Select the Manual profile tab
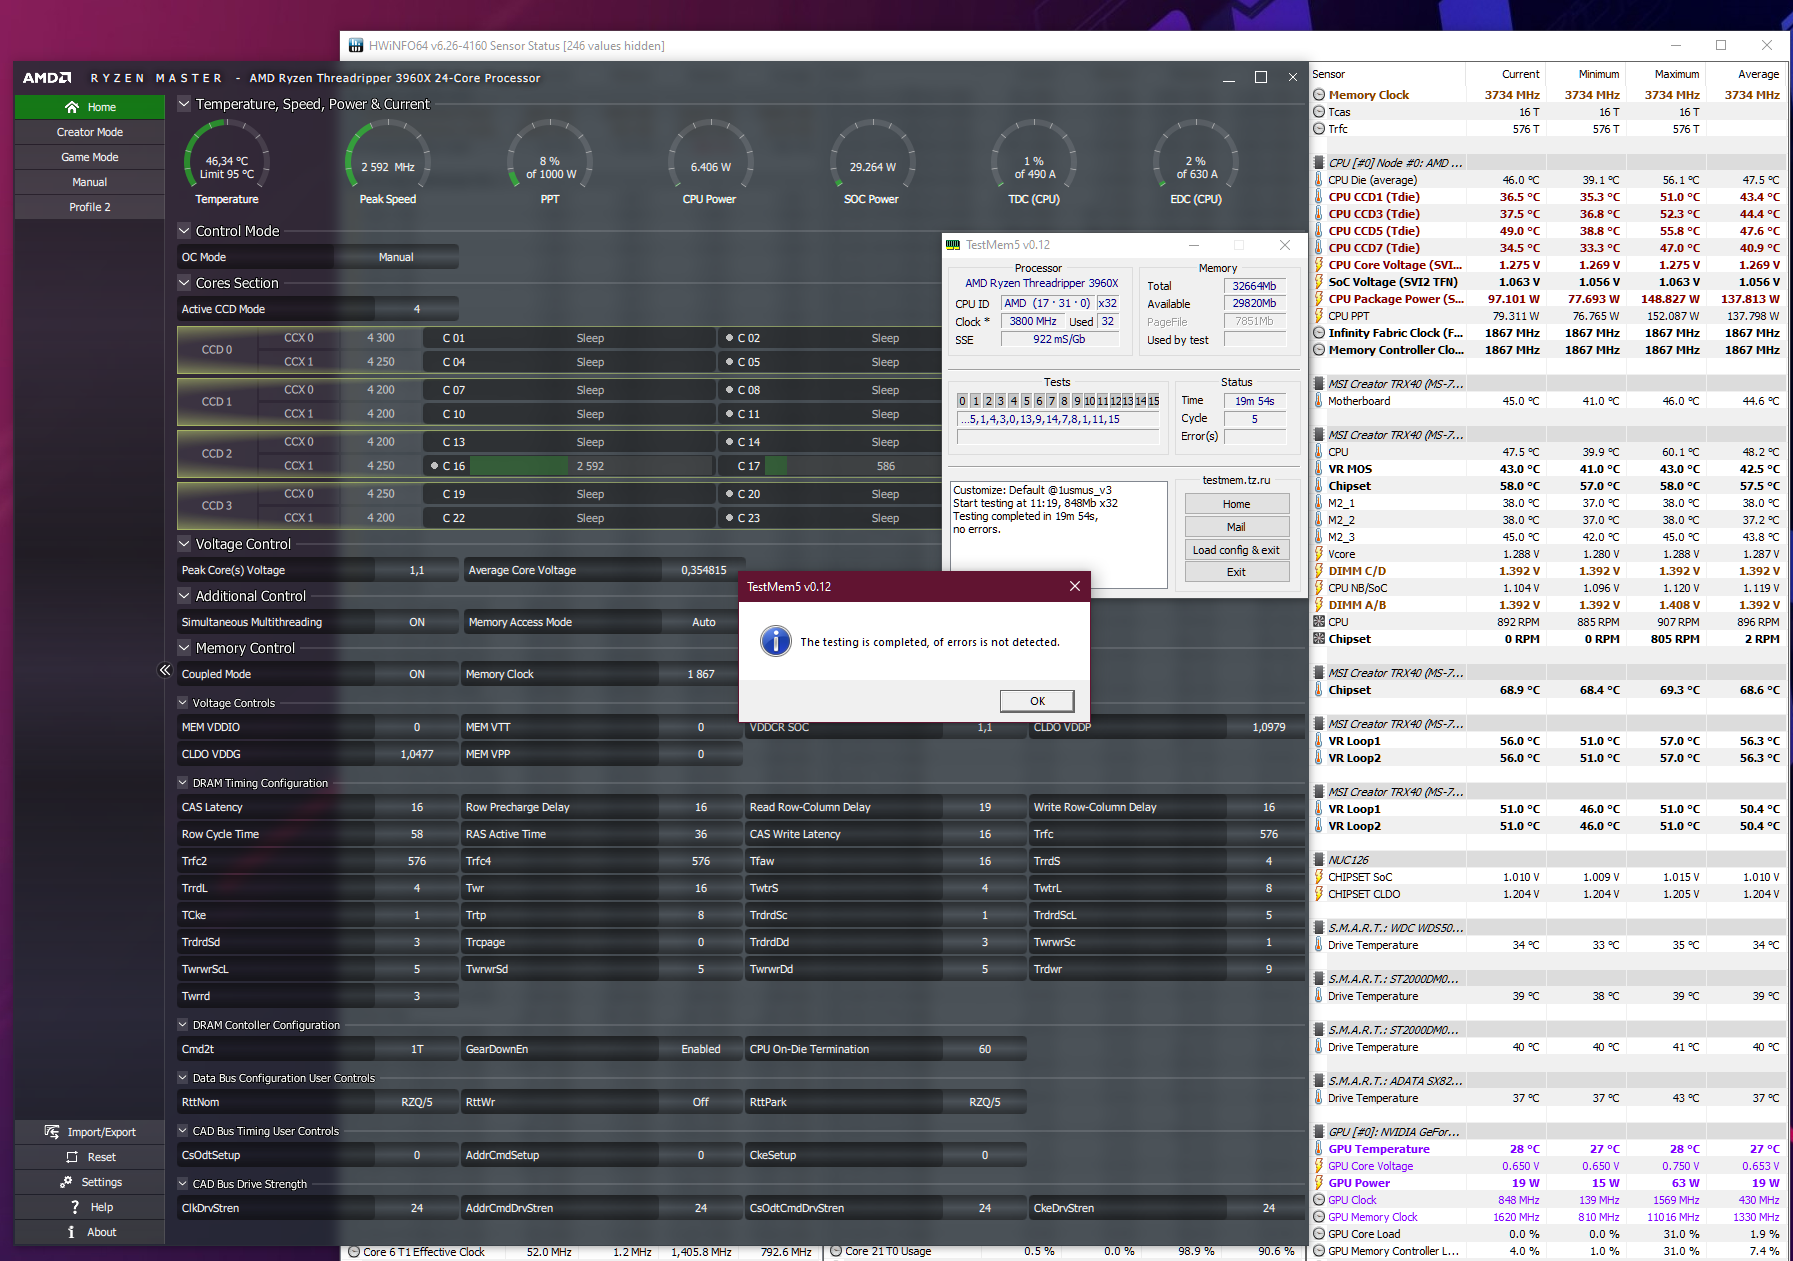Viewport: 1793px width, 1261px height. click(90, 182)
